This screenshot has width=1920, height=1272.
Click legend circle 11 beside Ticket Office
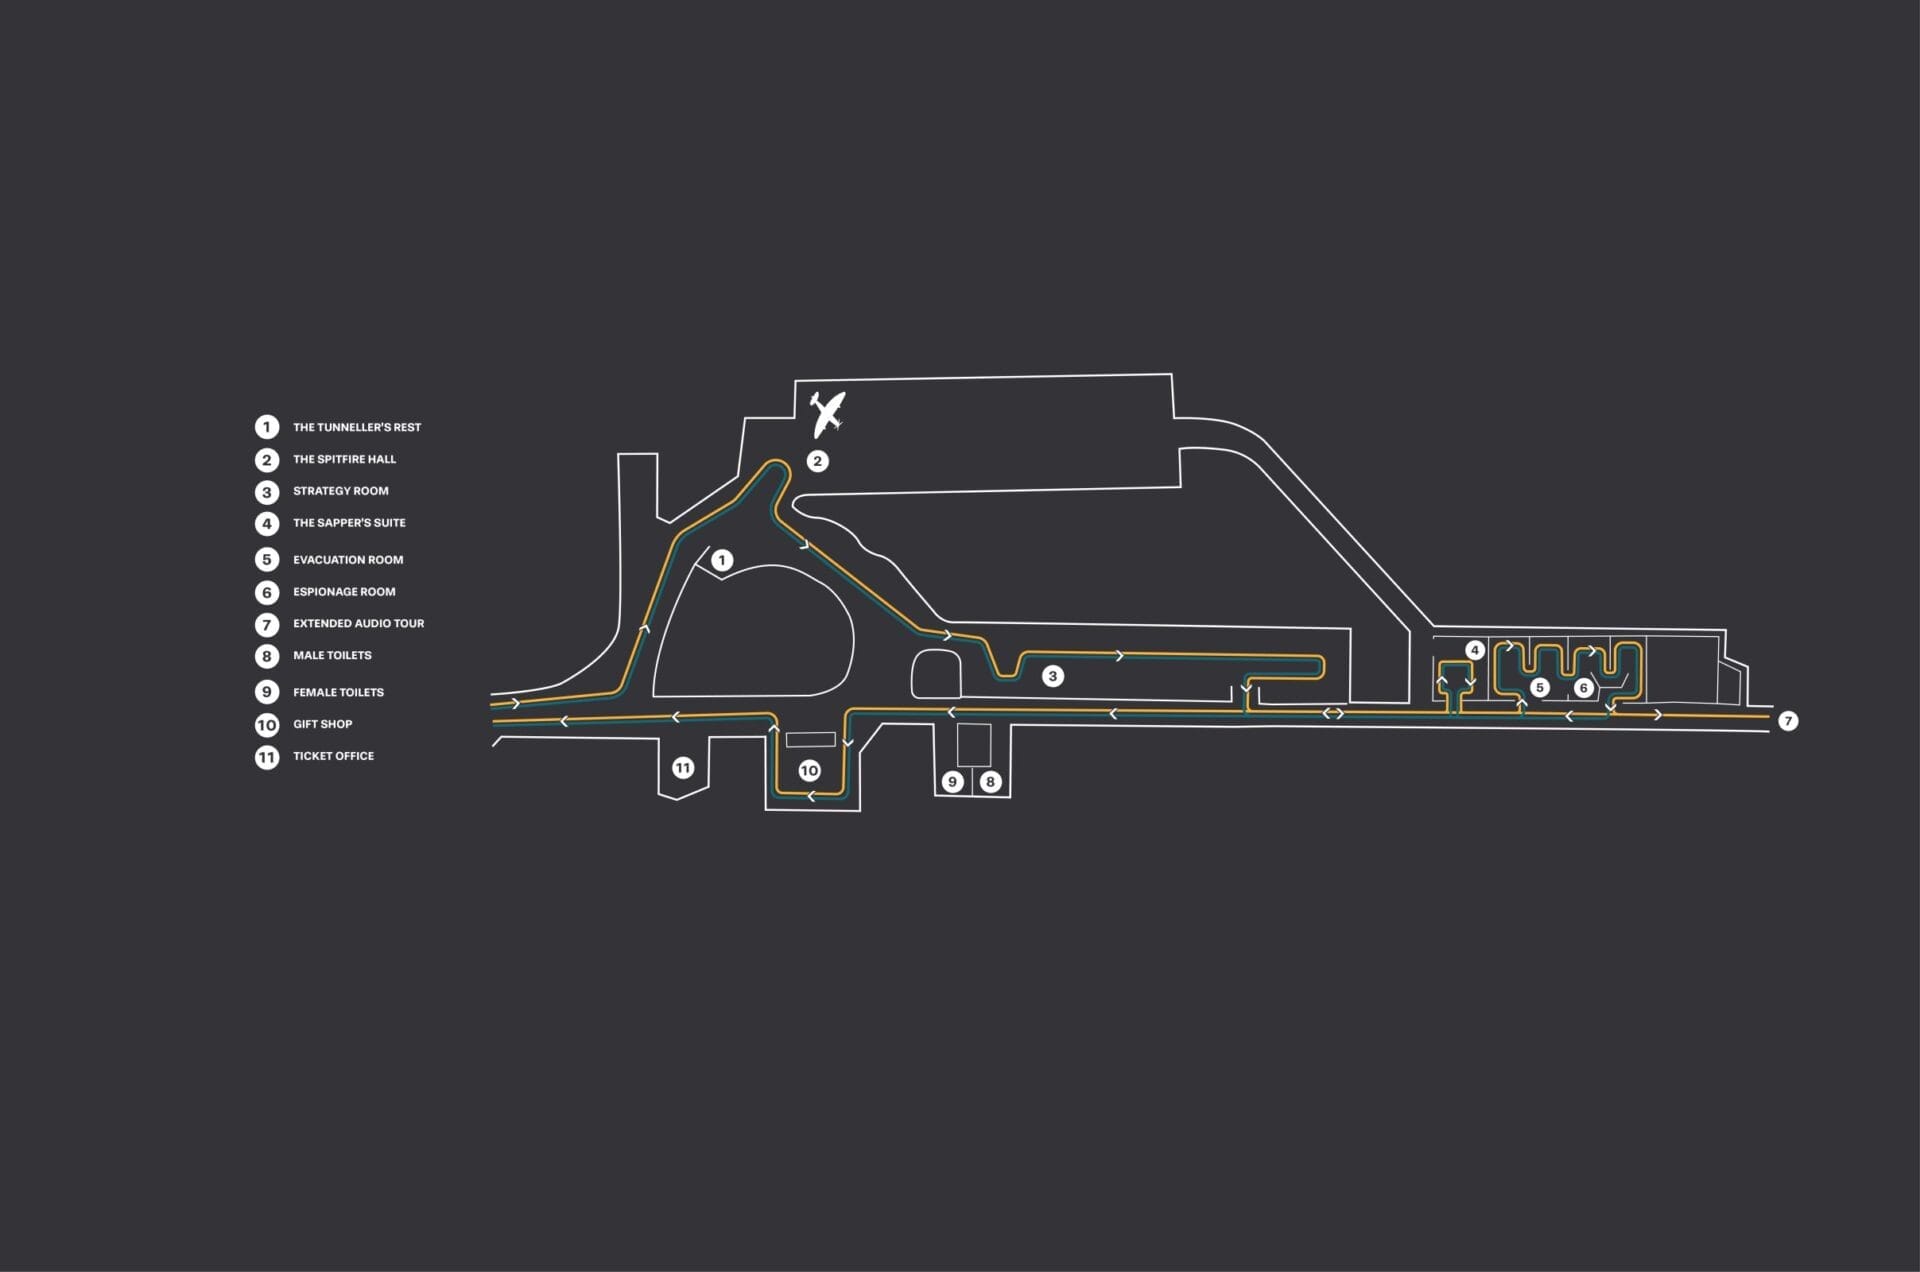(266, 757)
